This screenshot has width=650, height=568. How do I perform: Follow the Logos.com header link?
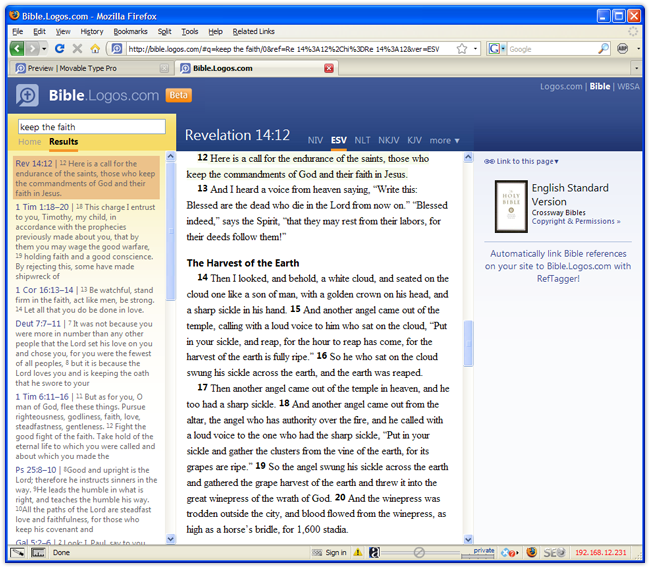[561, 86]
